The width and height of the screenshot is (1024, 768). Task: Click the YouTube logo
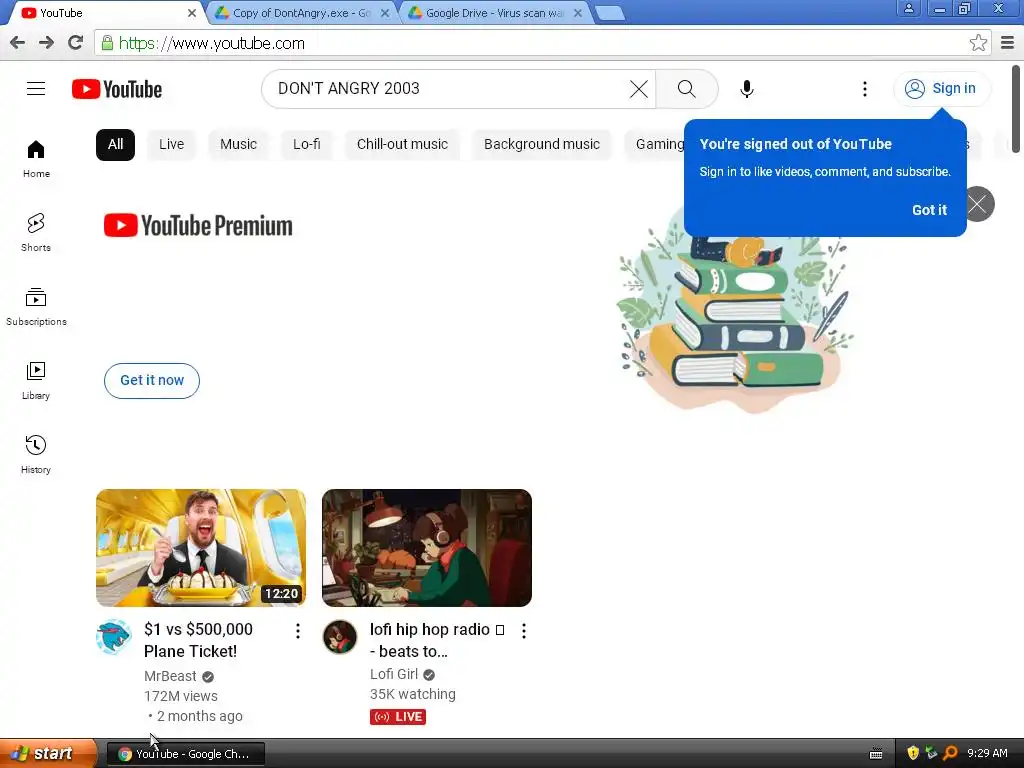(x=117, y=89)
